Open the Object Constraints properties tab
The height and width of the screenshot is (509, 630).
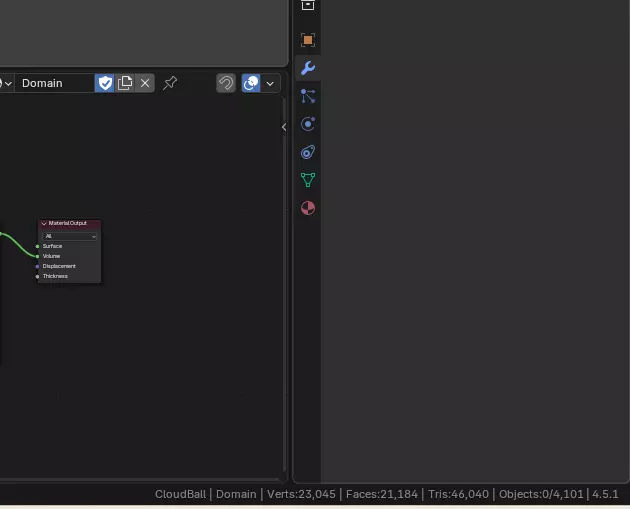click(308, 152)
